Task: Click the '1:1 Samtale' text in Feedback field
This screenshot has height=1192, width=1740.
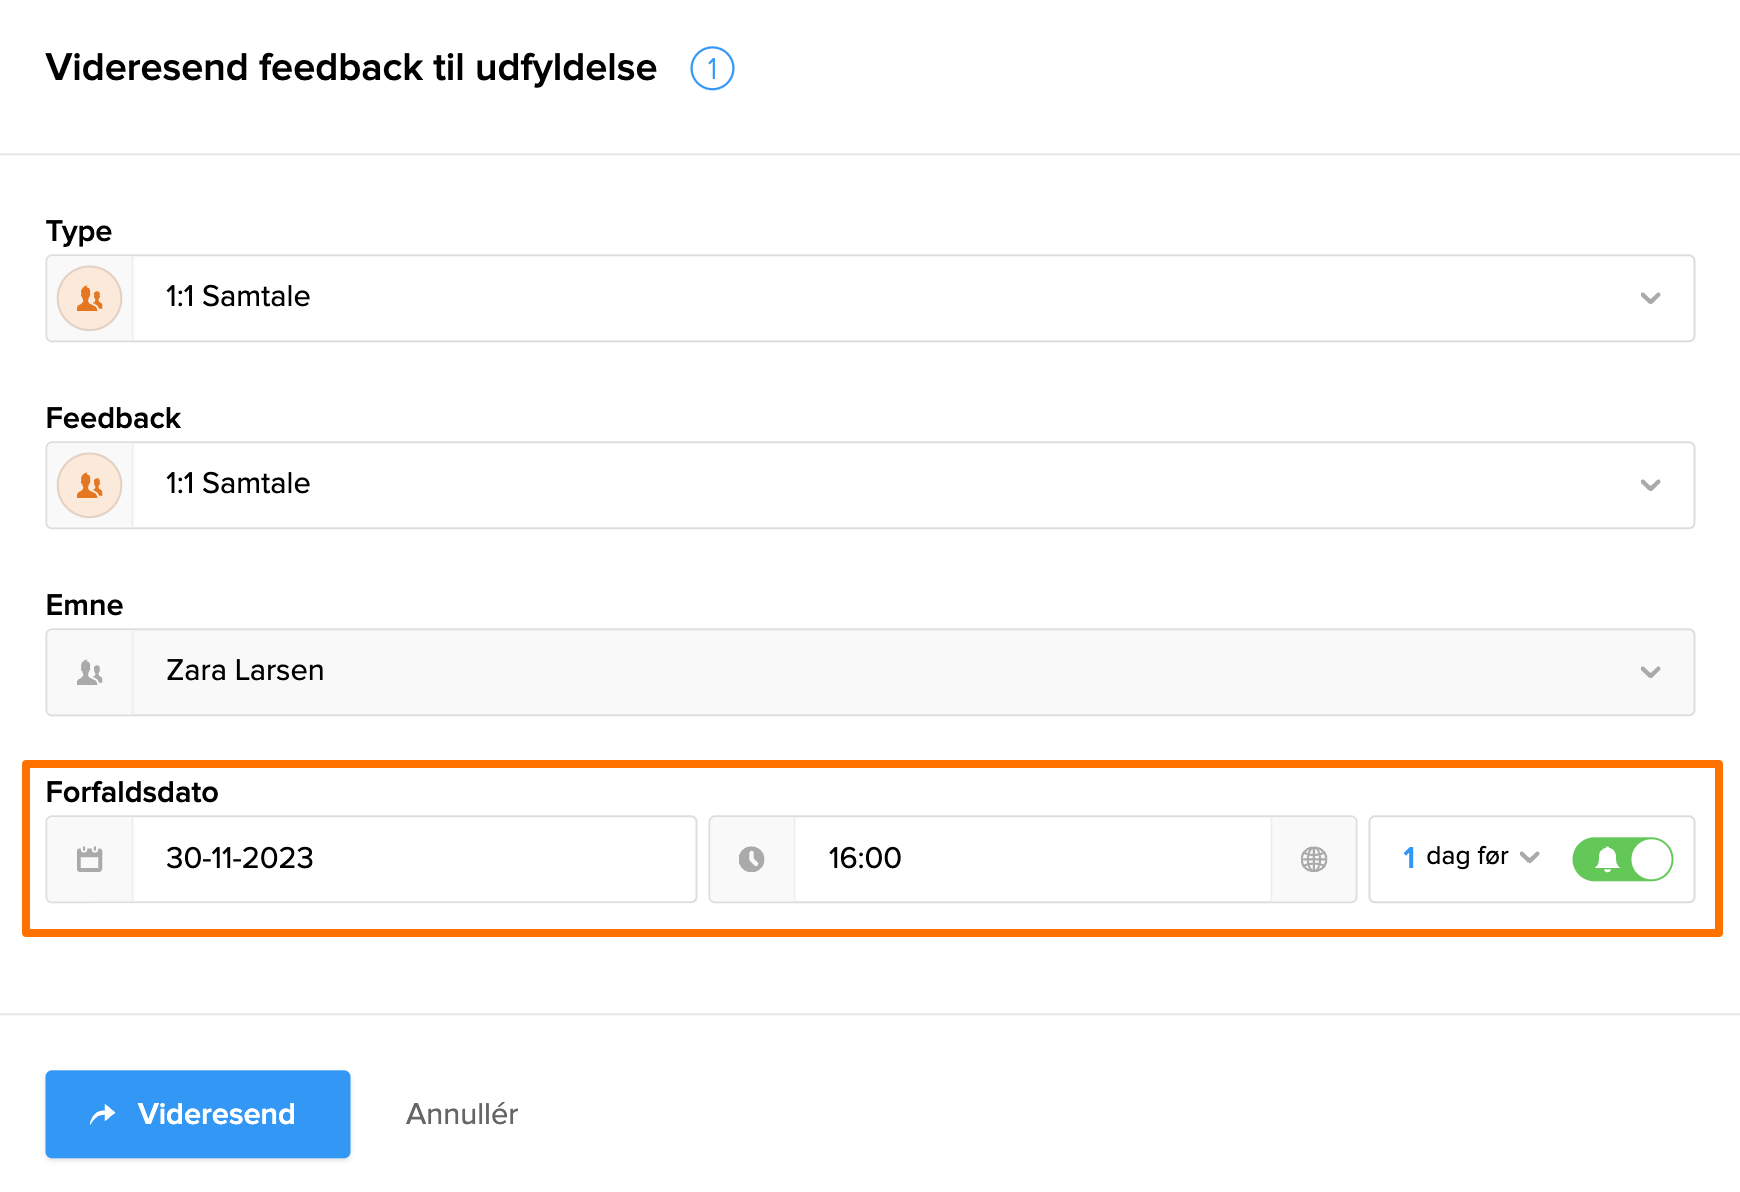Action: point(238,484)
